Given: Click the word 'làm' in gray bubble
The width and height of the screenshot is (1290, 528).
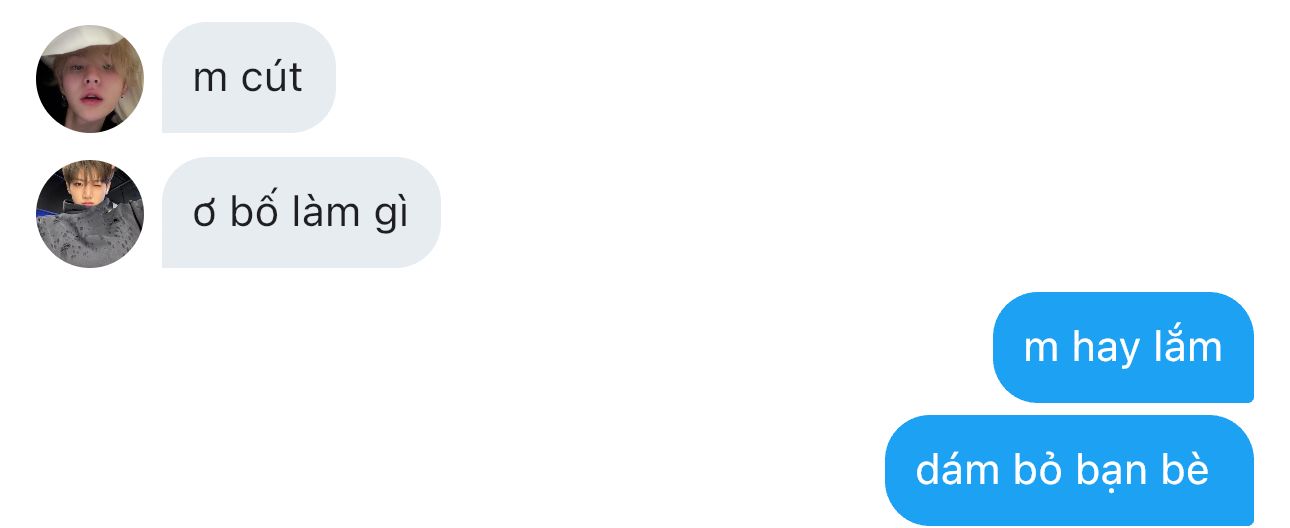Looking at the screenshot, I should click(x=315, y=212).
